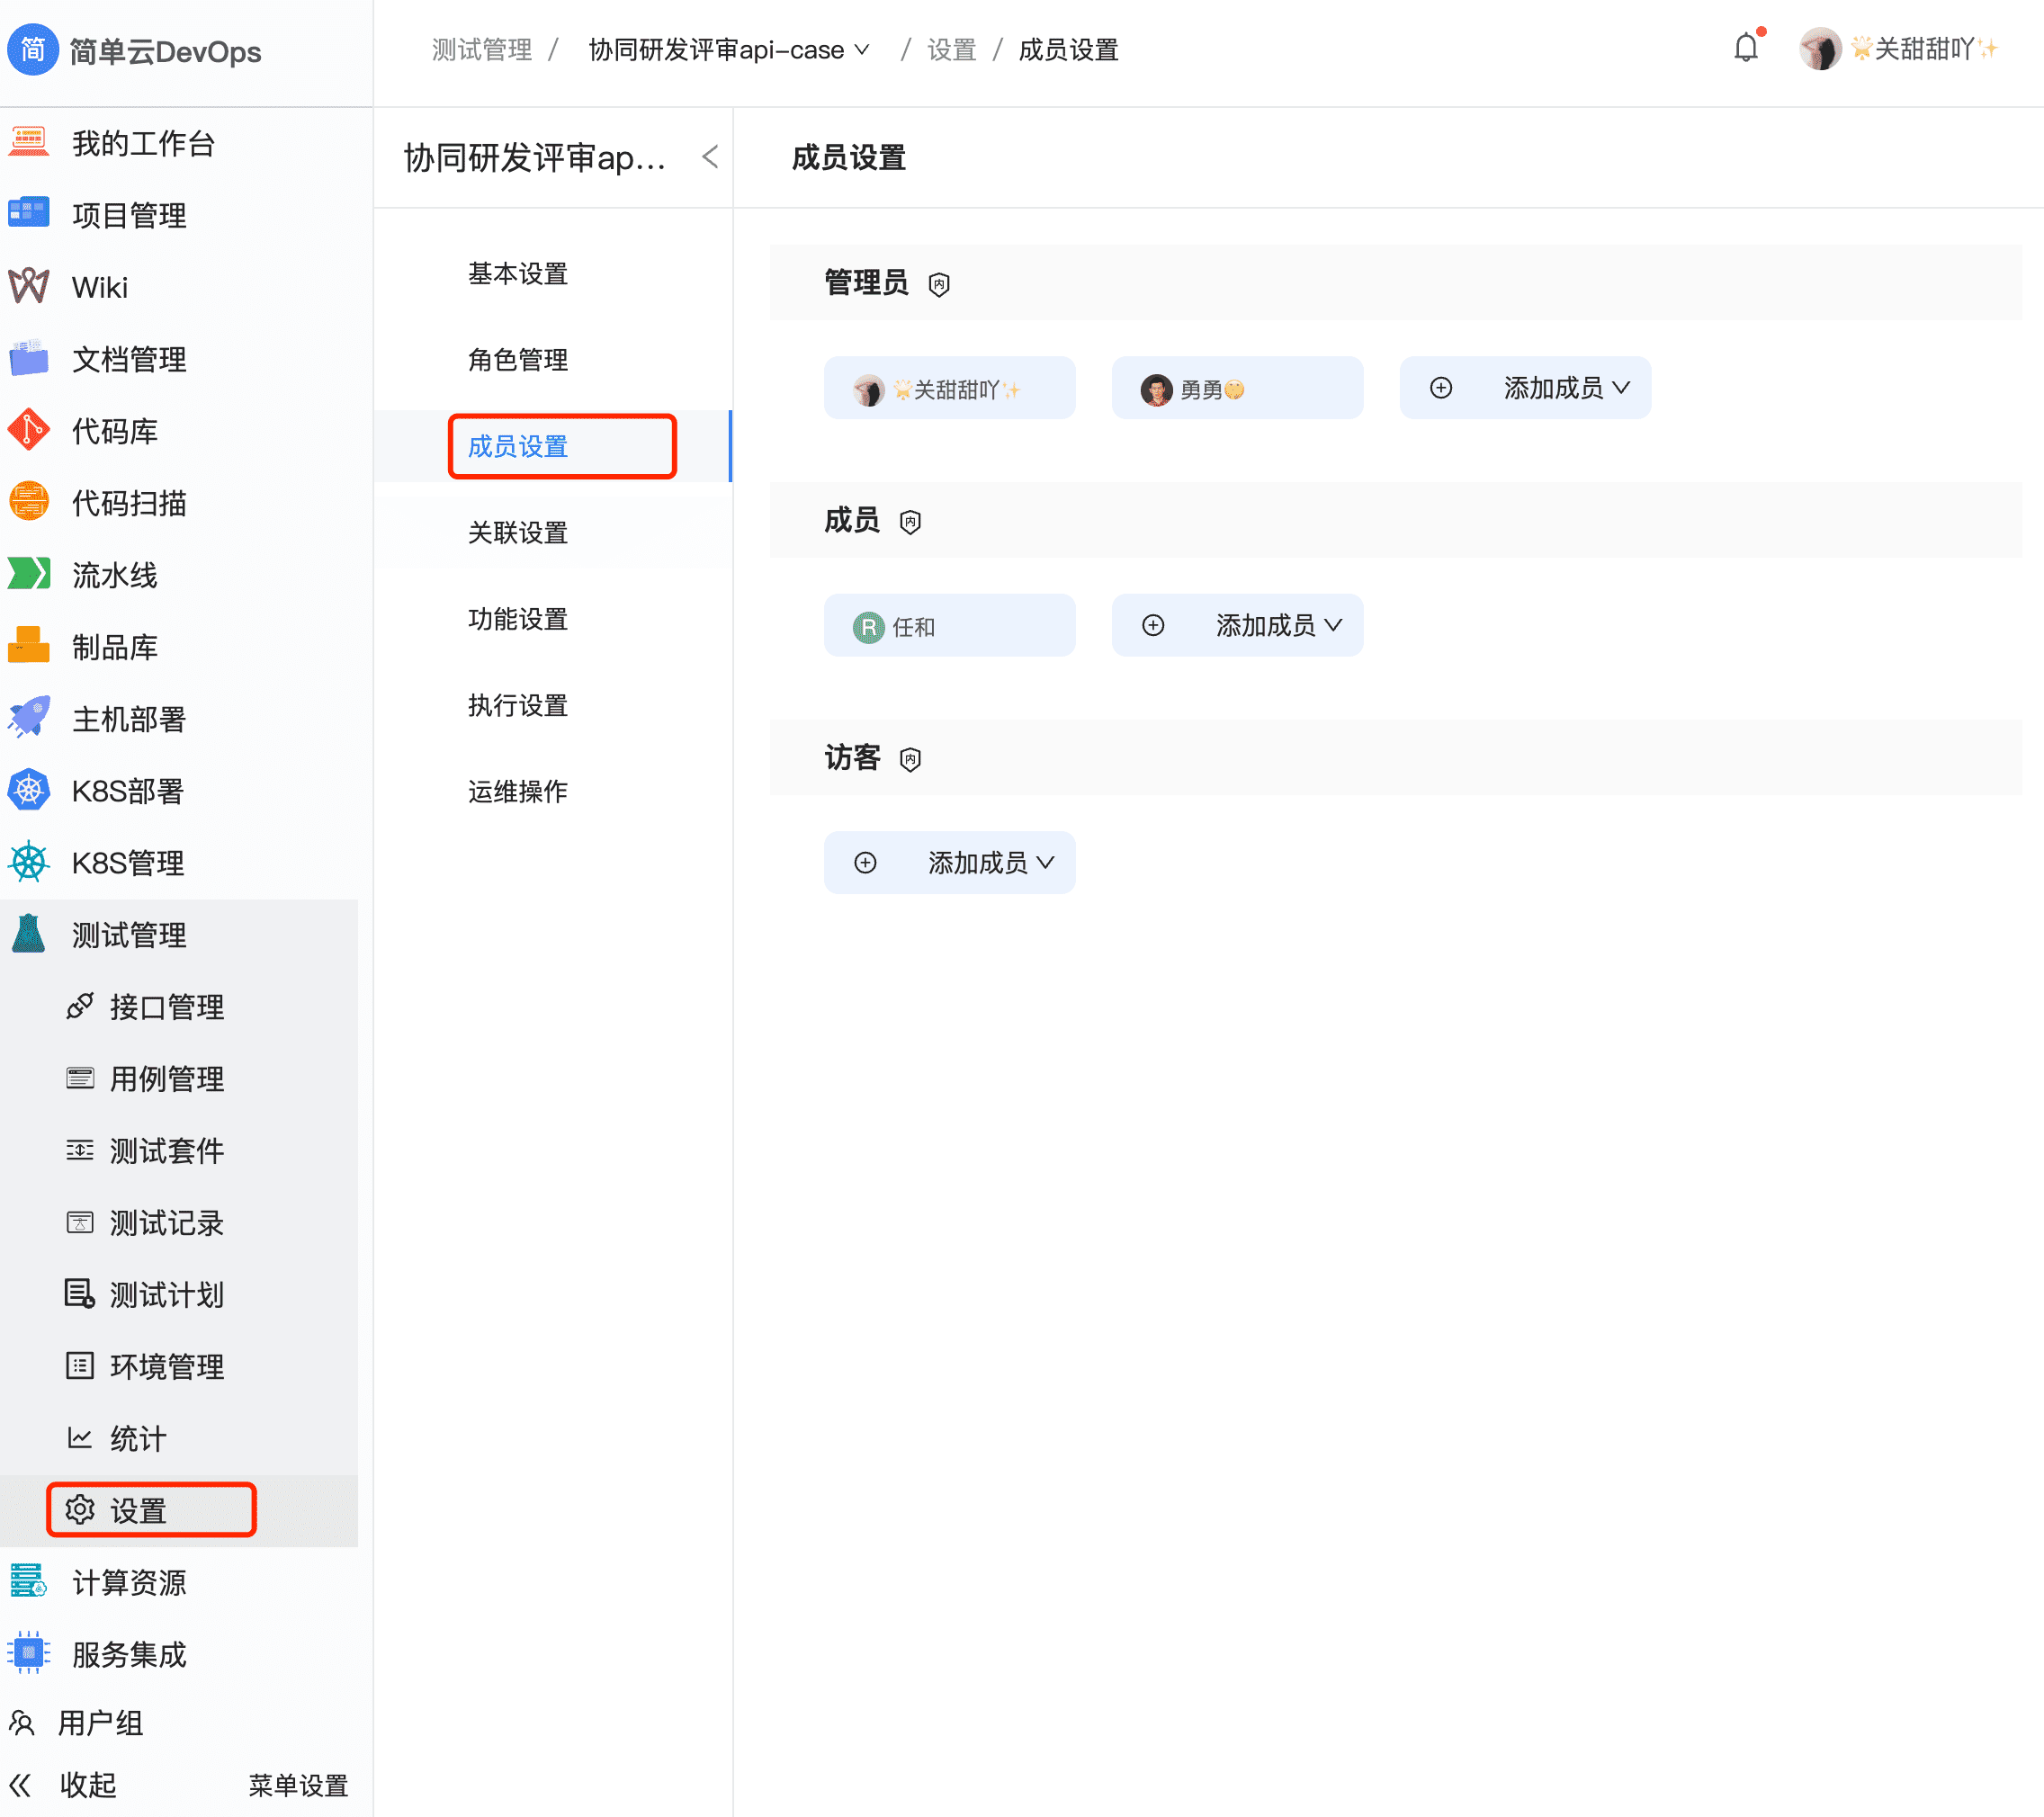Collapse the 协同研发评审 settings panel
2044x1817 pixels.
point(709,157)
